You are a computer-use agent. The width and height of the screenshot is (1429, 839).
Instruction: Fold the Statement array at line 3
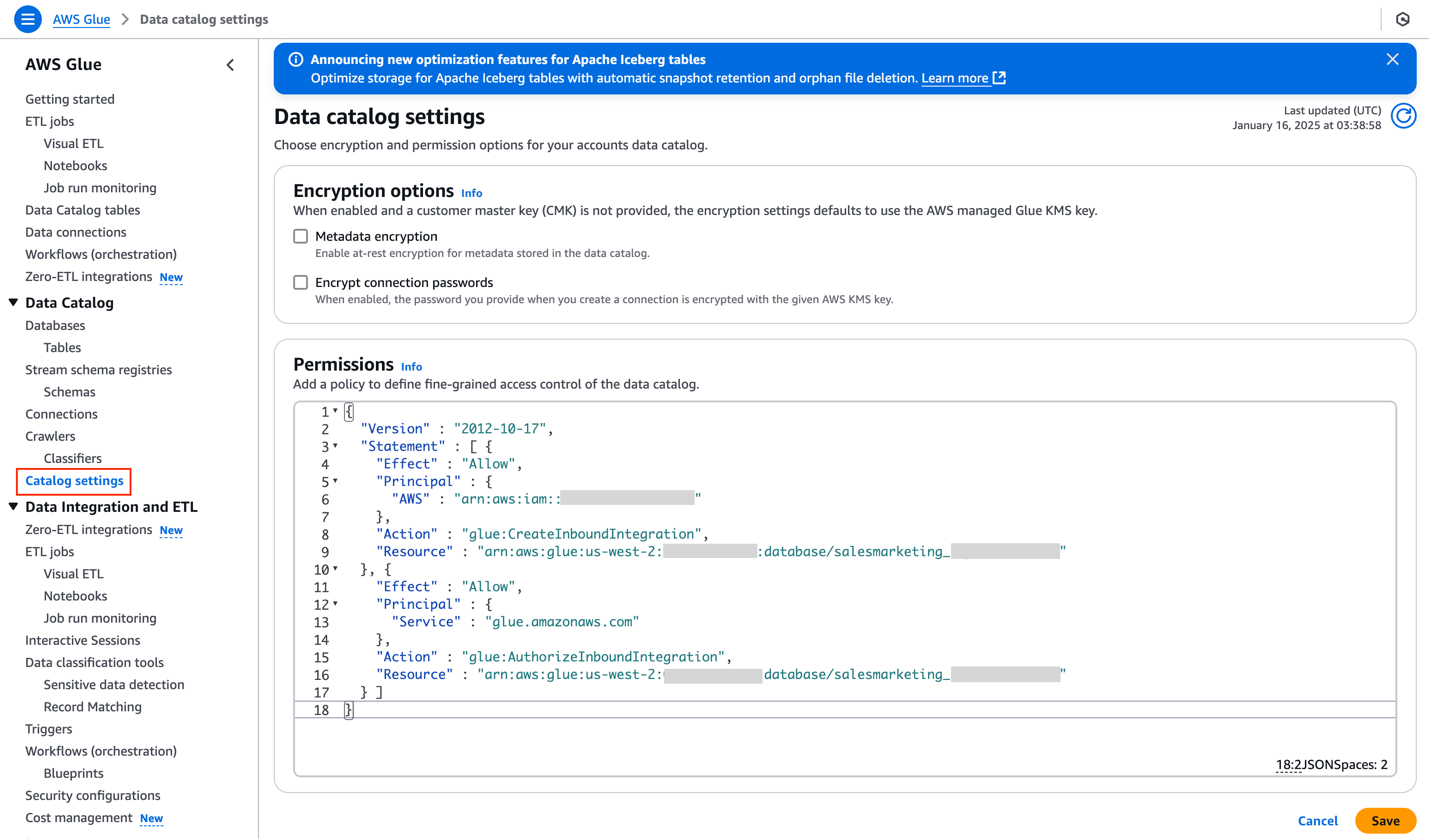(335, 446)
